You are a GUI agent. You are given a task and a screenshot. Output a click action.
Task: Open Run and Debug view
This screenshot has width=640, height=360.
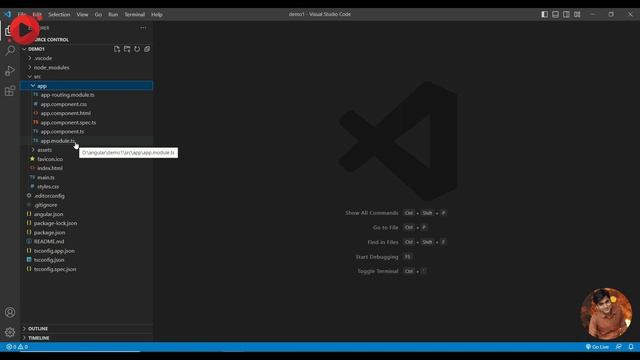pos(10,71)
